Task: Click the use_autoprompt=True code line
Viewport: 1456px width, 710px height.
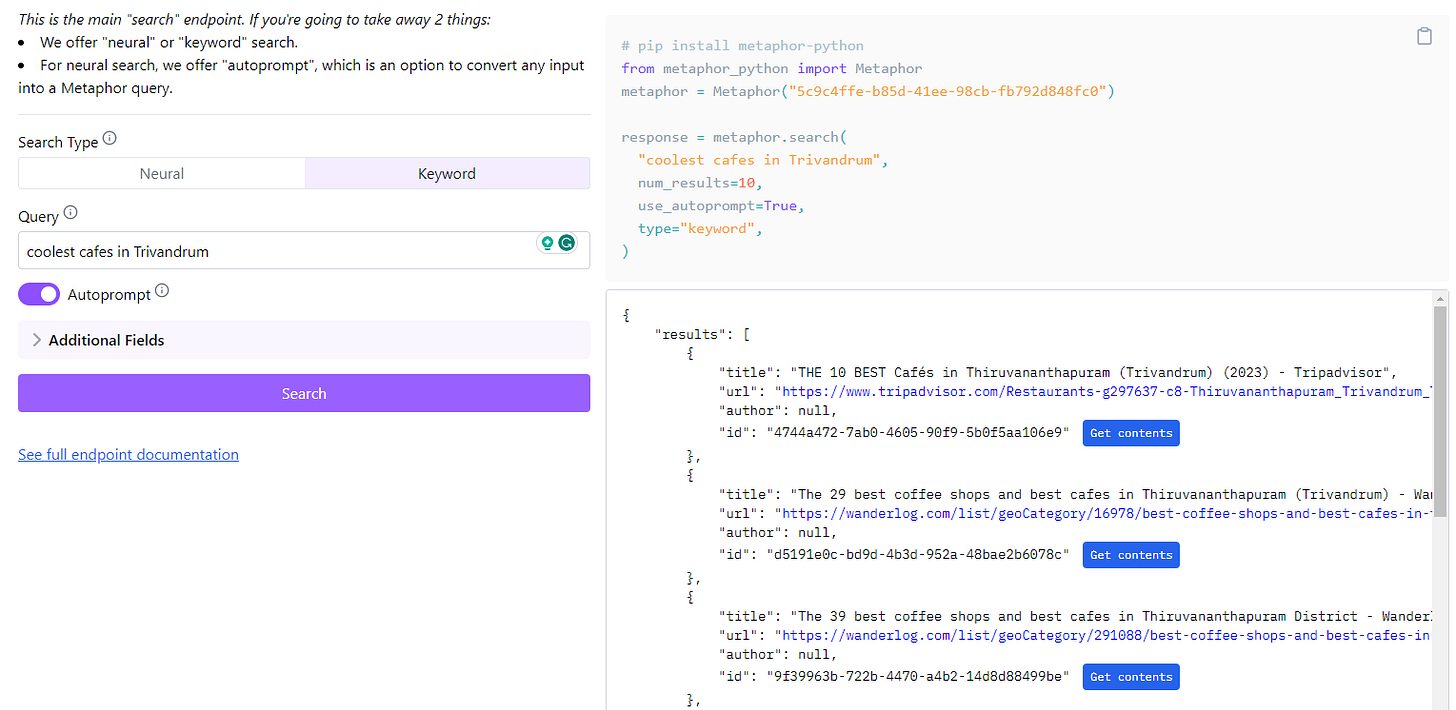Action: 721,206
